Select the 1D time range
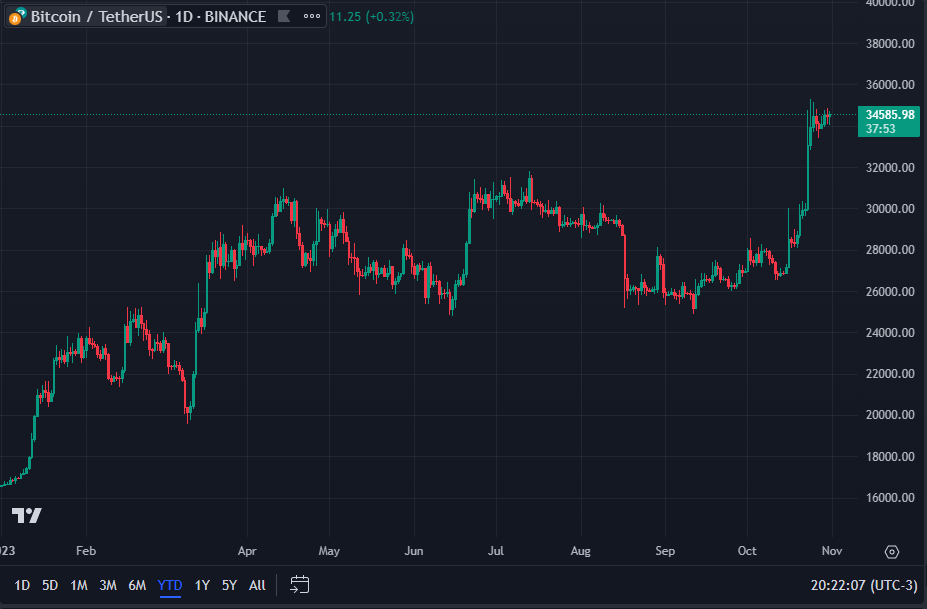The image size is (927, 609). click(22, 585)
